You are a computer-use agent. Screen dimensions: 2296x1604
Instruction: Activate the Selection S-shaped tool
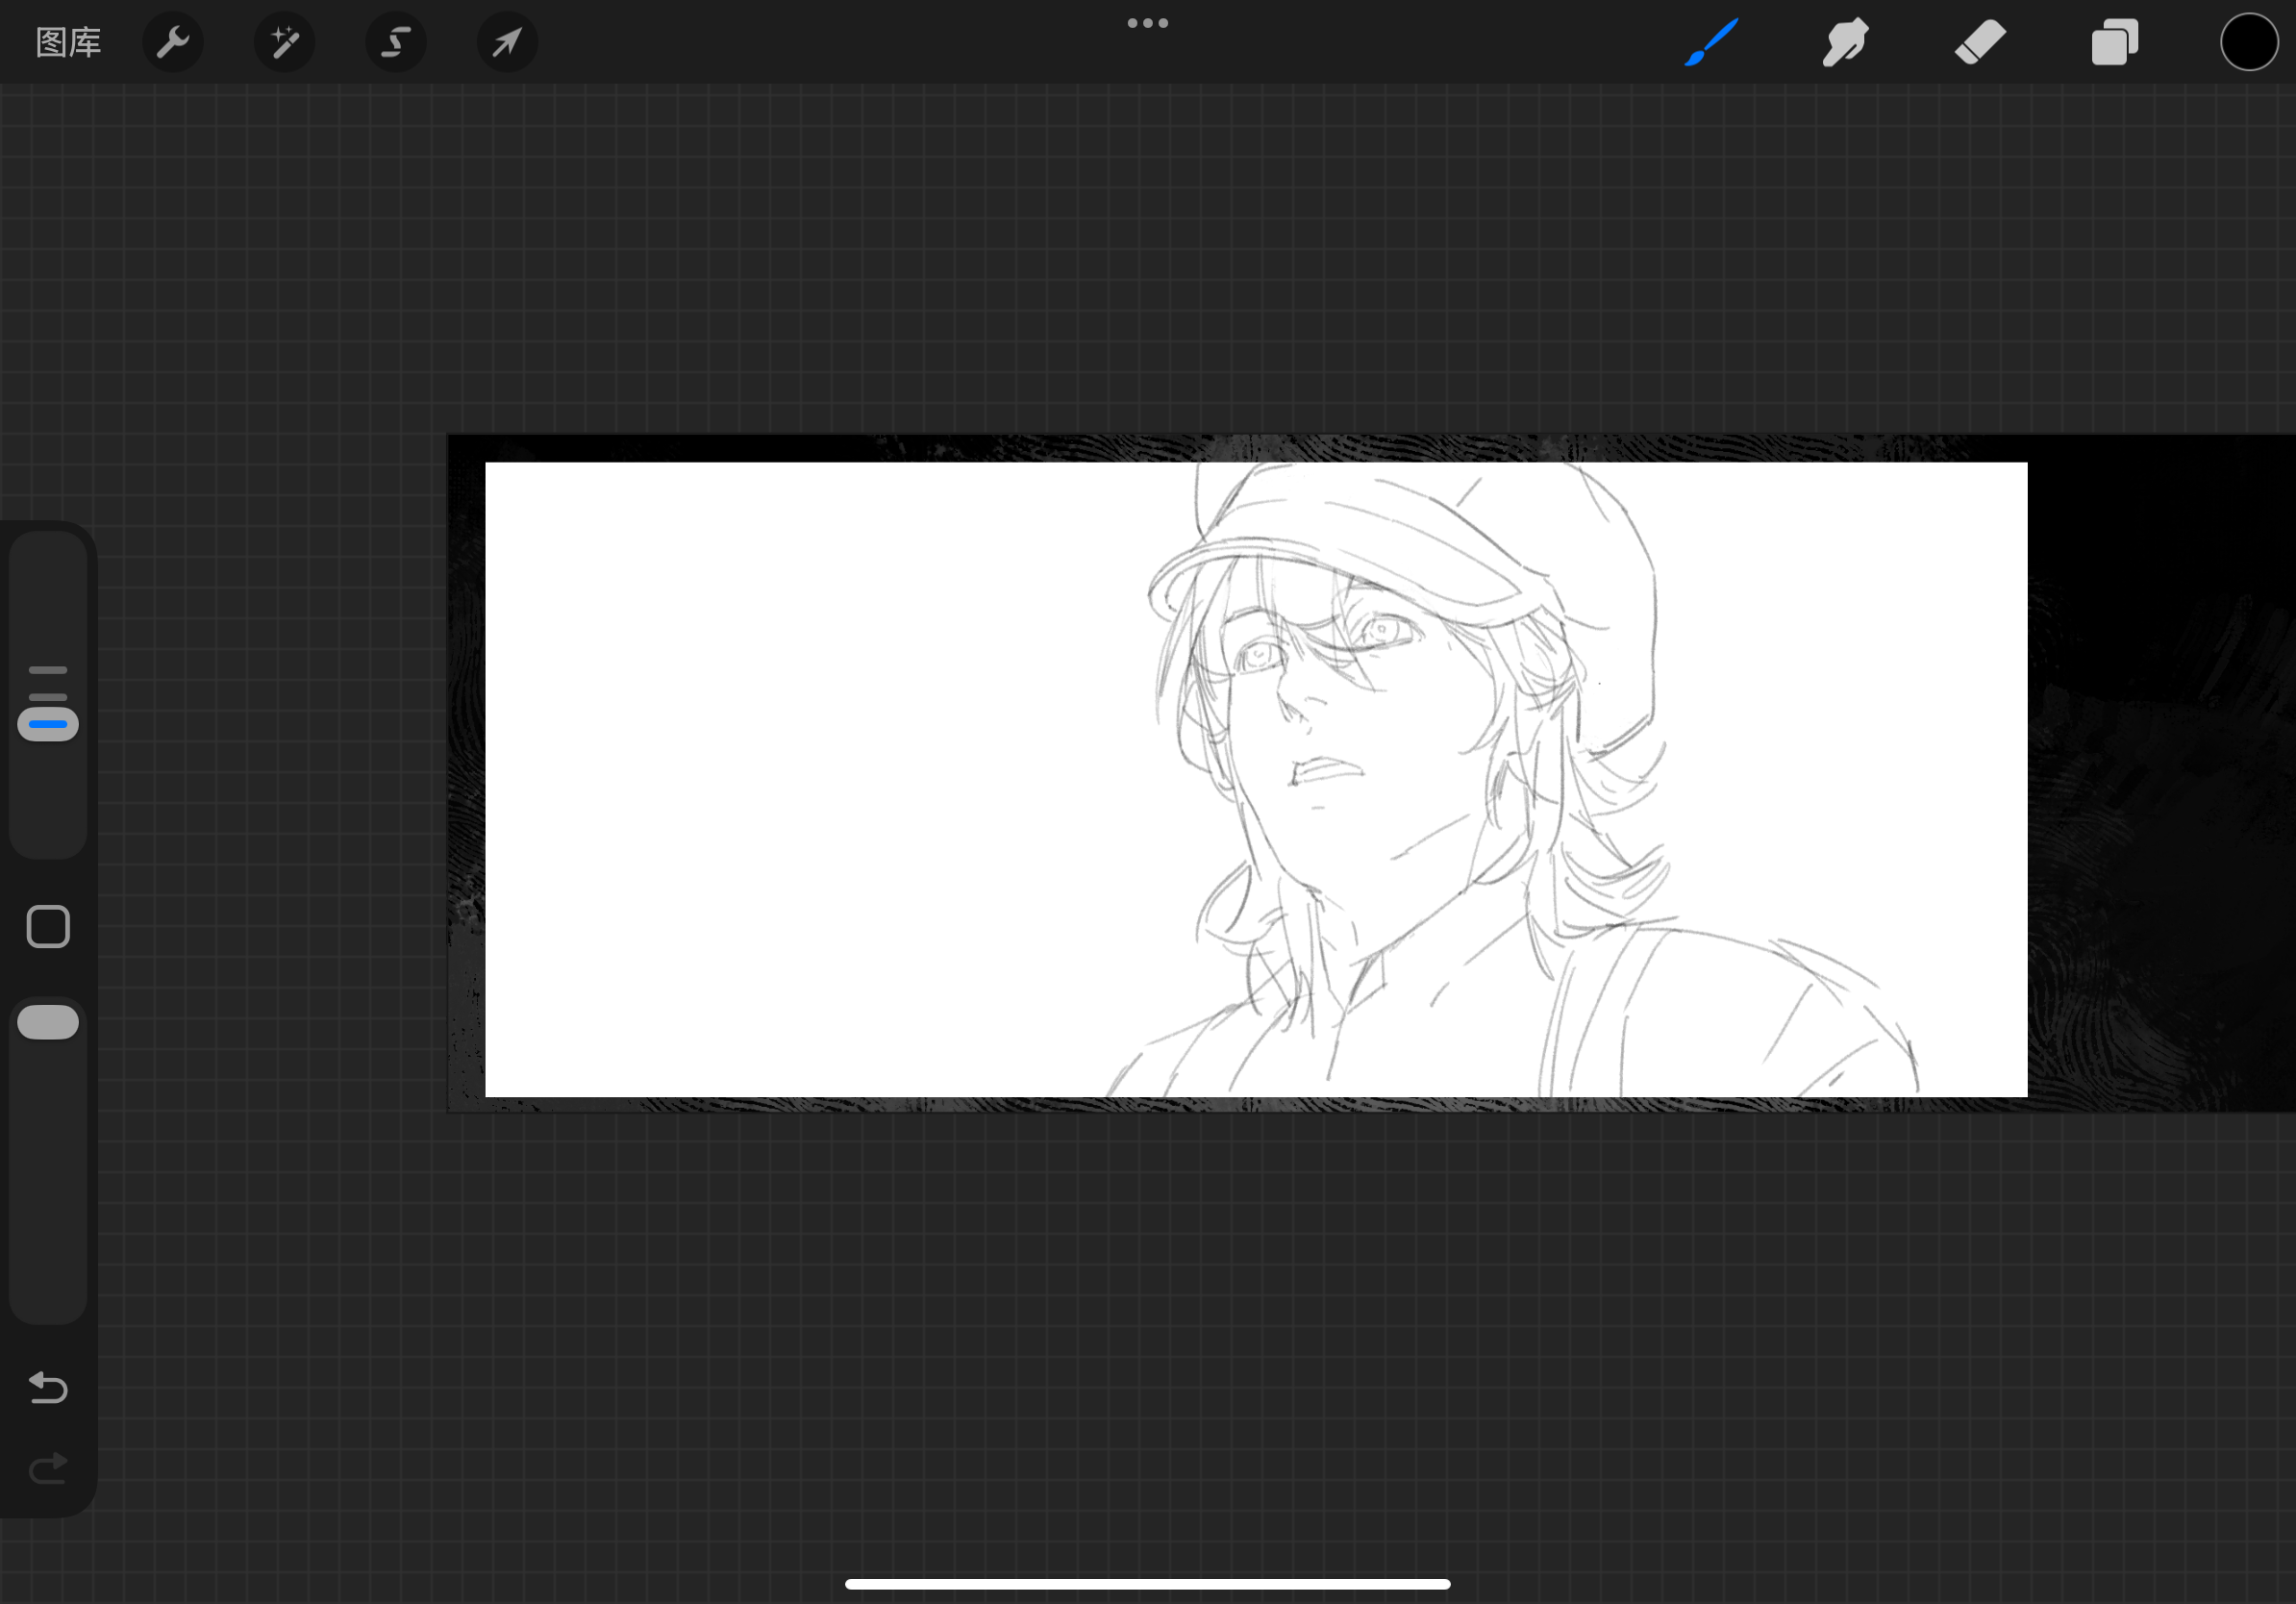(396, 43)
